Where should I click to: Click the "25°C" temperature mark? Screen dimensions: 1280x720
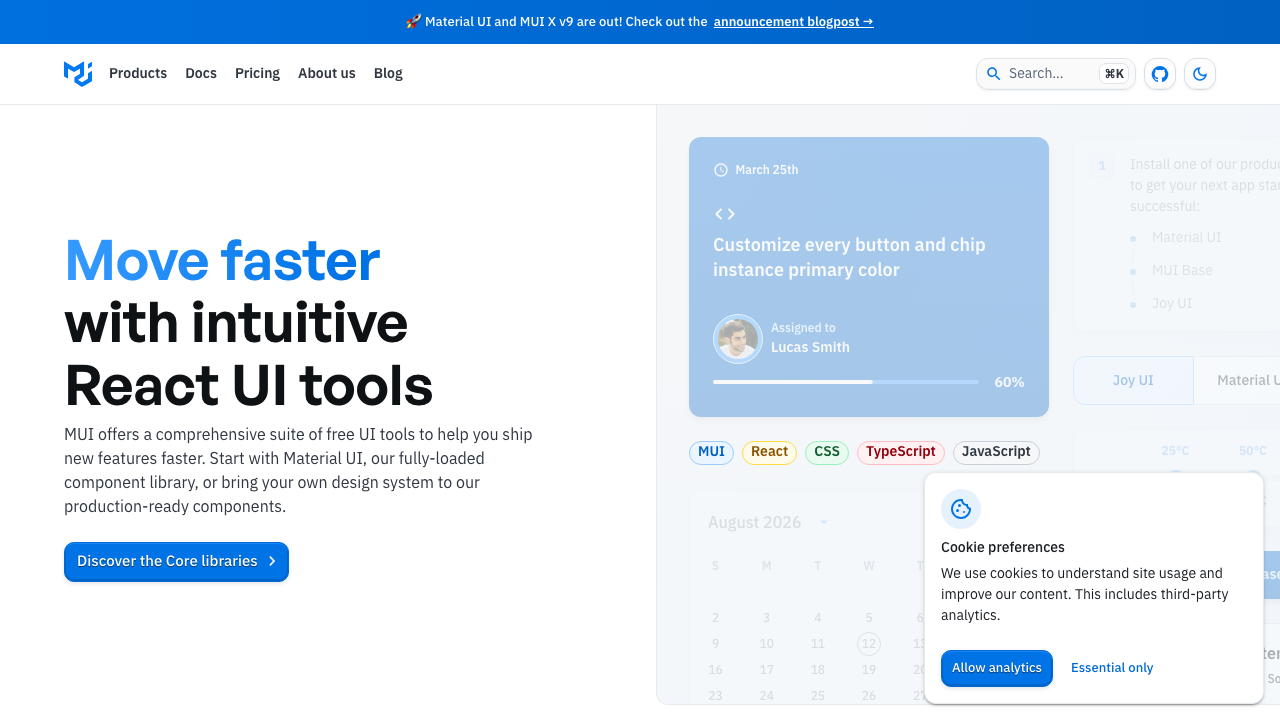[x=1175, y=451]
